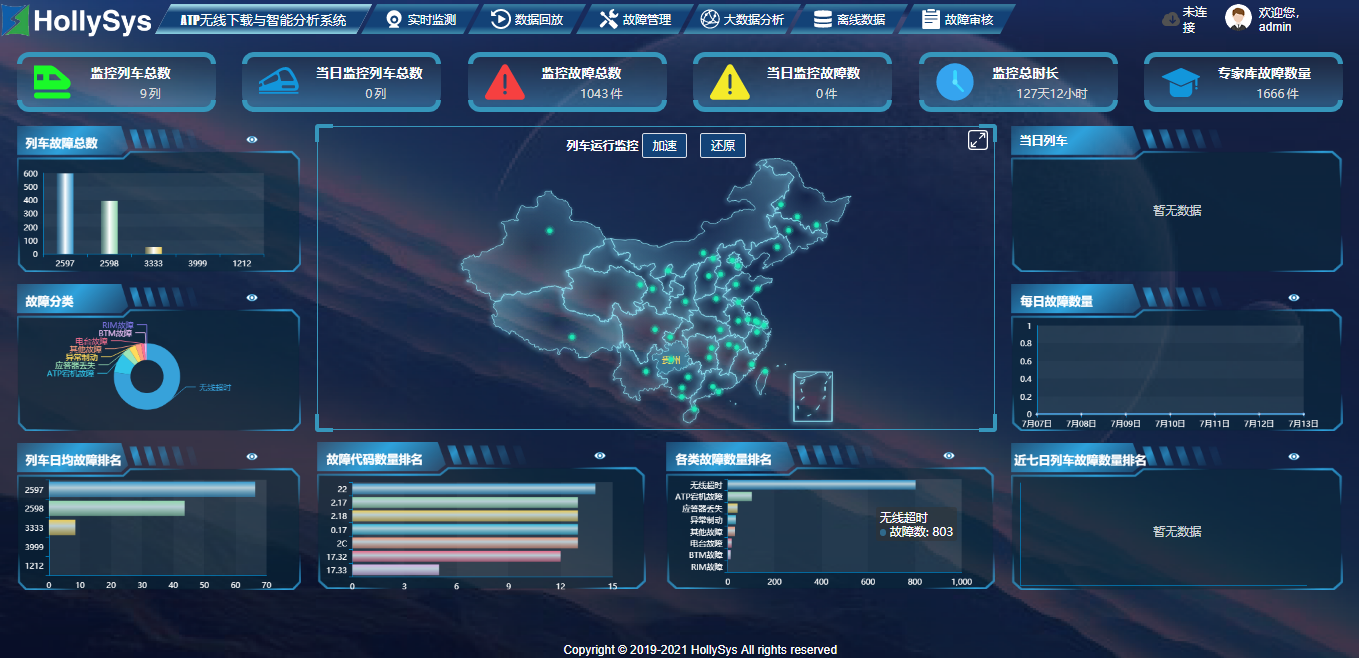Click the cloud connection status icon

pyautogui.click(x=1170, y=19)
